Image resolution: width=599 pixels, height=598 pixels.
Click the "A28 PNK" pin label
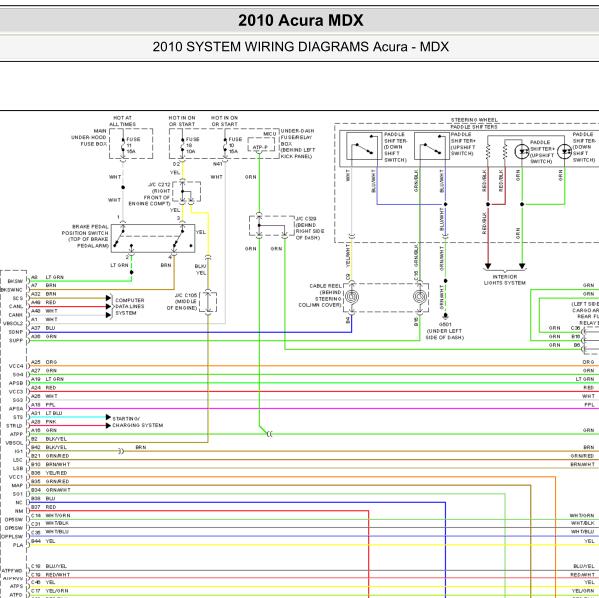(44, 421)
